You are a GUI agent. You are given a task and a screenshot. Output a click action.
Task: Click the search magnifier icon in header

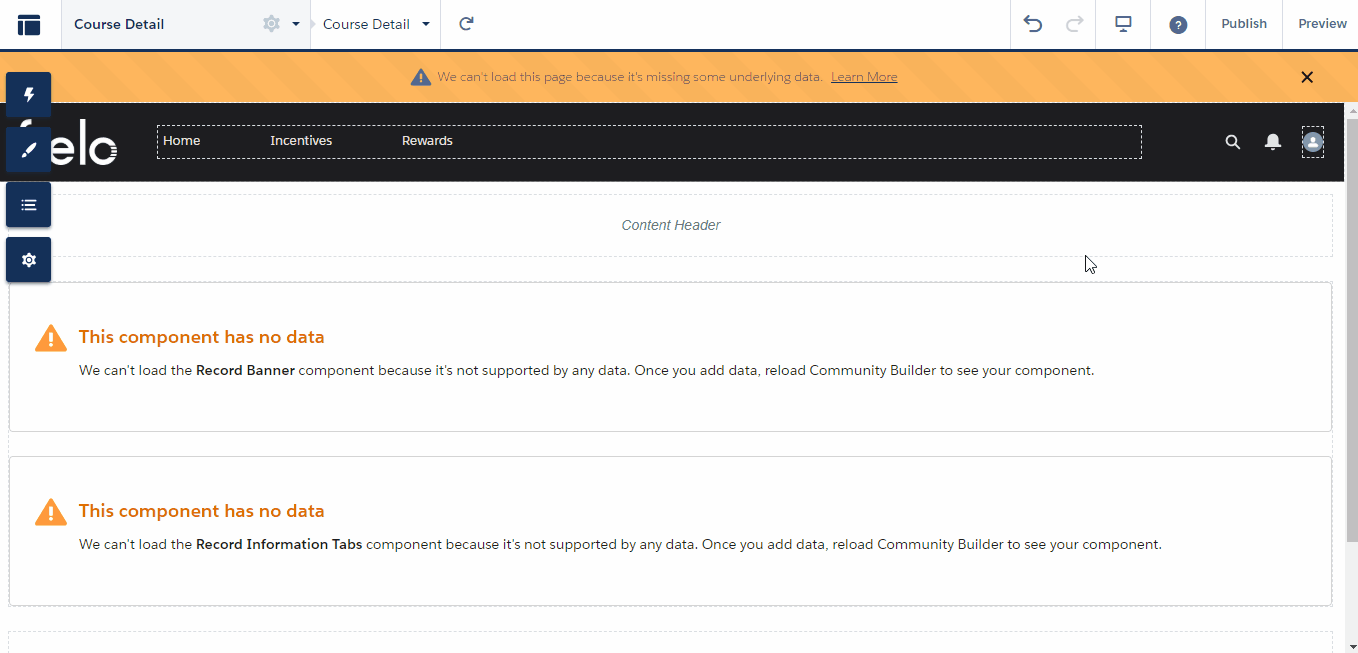(x=1233, y=142)
